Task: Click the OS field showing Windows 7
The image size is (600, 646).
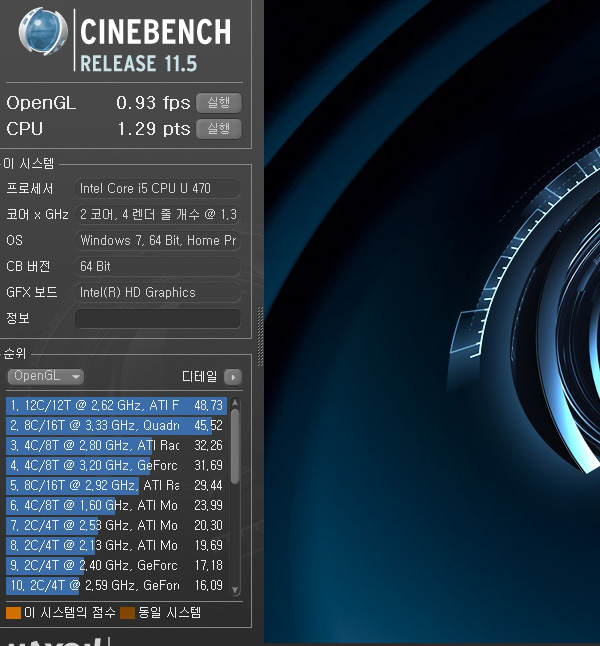Action: click(157, 241)
